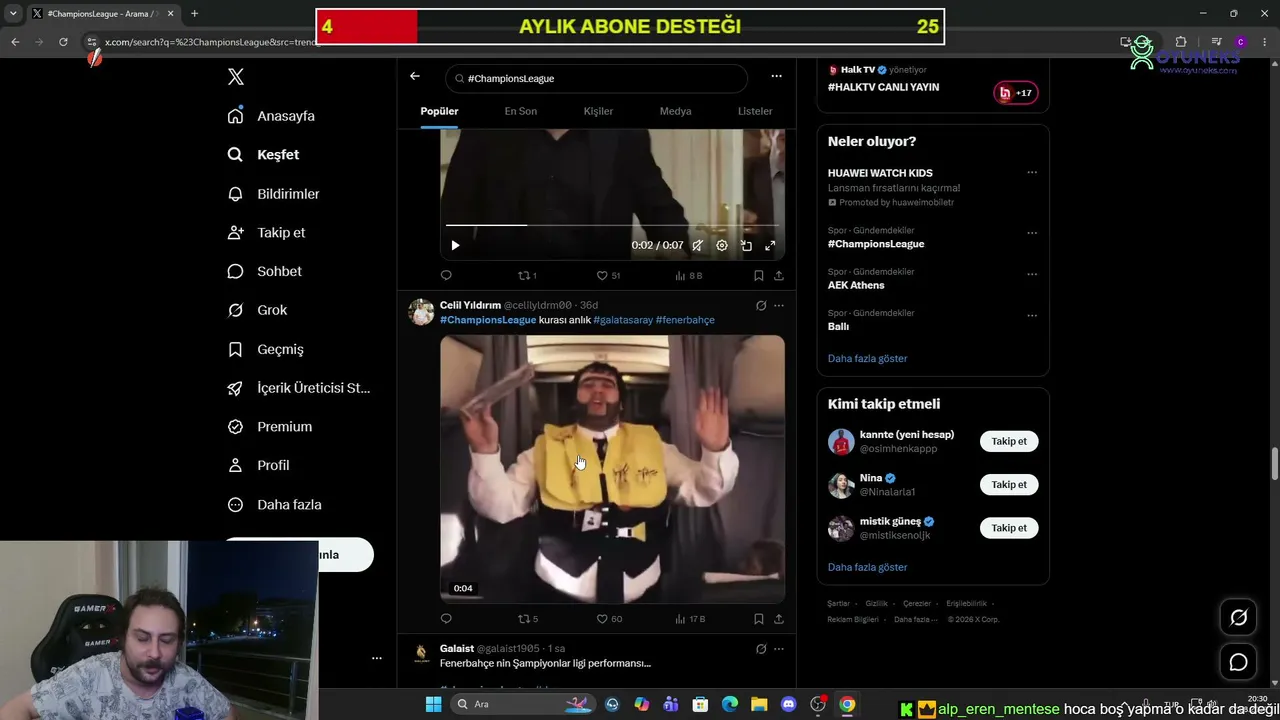Expand the Daha fazla sidebar menu

point(274,505)
